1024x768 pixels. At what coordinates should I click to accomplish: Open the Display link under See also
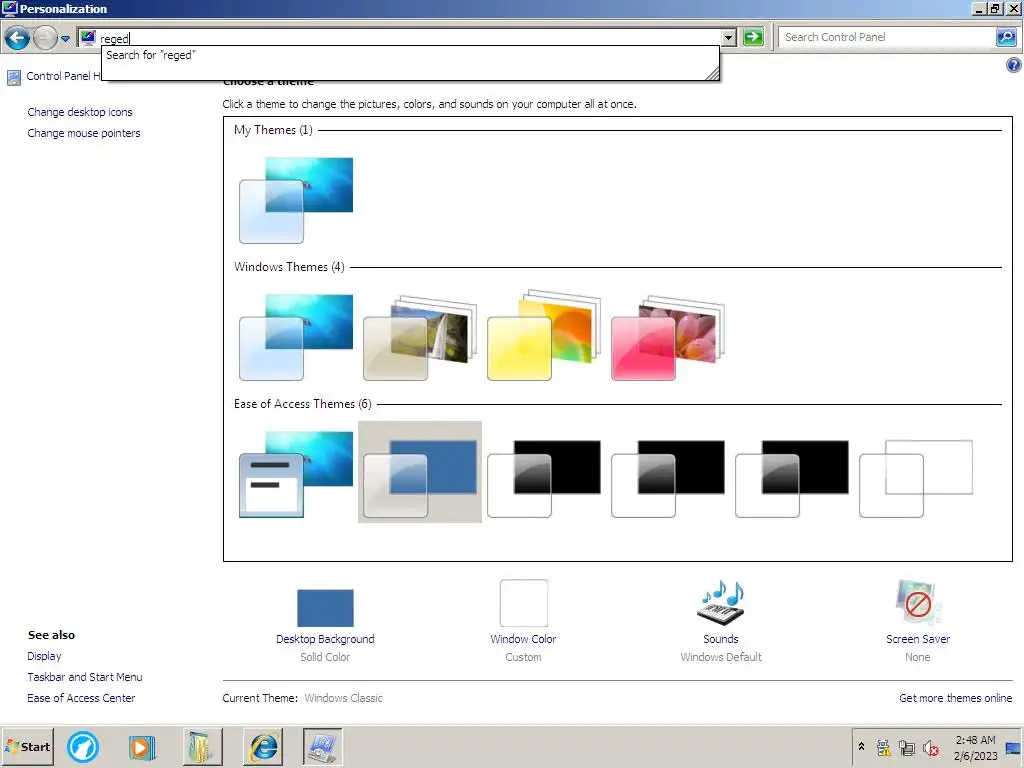coord(44,656)
